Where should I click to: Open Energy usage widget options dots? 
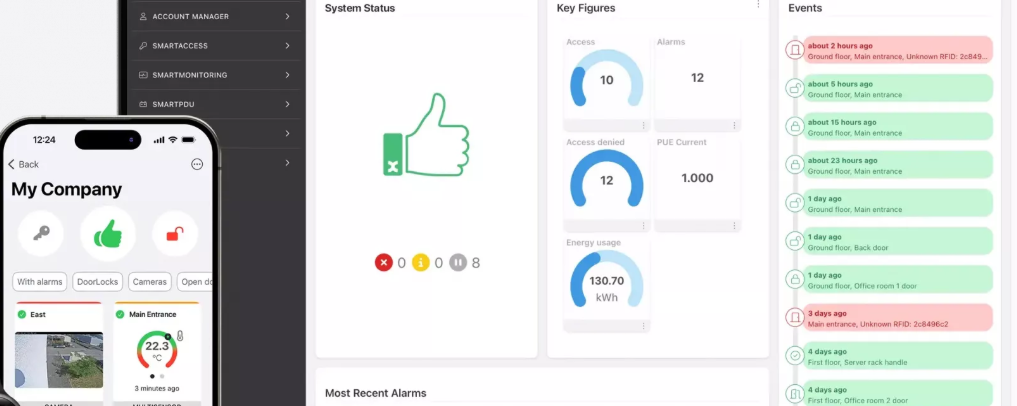(644, 326)
